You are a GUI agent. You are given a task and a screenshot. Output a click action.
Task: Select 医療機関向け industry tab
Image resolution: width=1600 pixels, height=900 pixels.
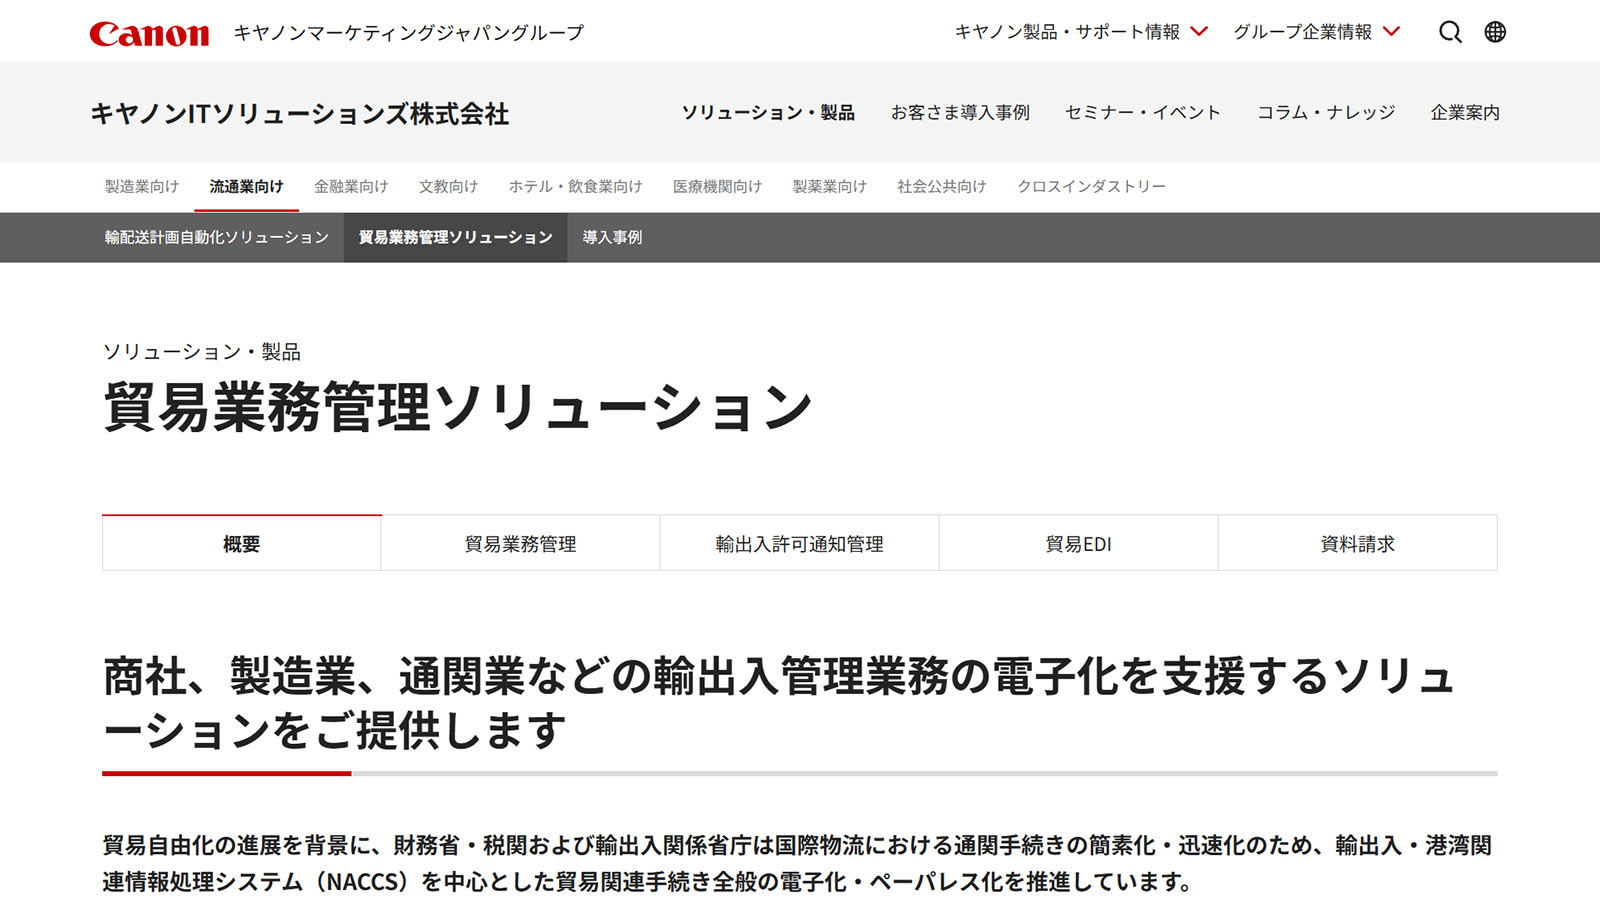tap(717, 187)
